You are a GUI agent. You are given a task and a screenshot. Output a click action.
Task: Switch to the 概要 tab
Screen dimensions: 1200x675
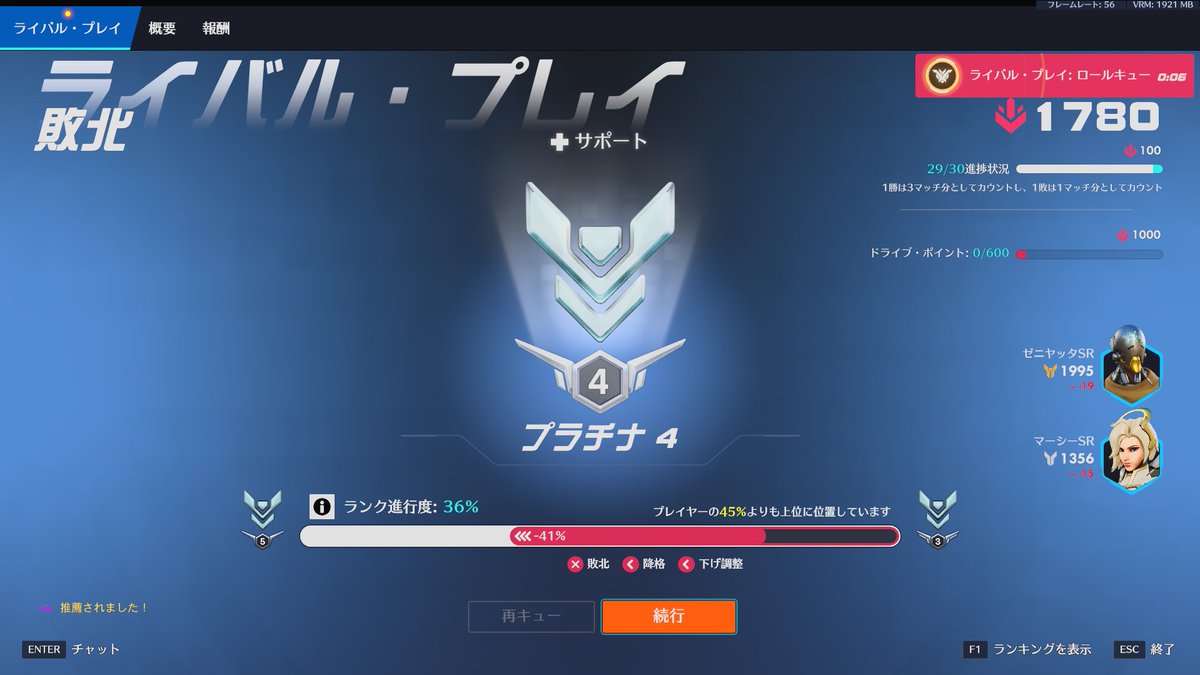[162, 28]
